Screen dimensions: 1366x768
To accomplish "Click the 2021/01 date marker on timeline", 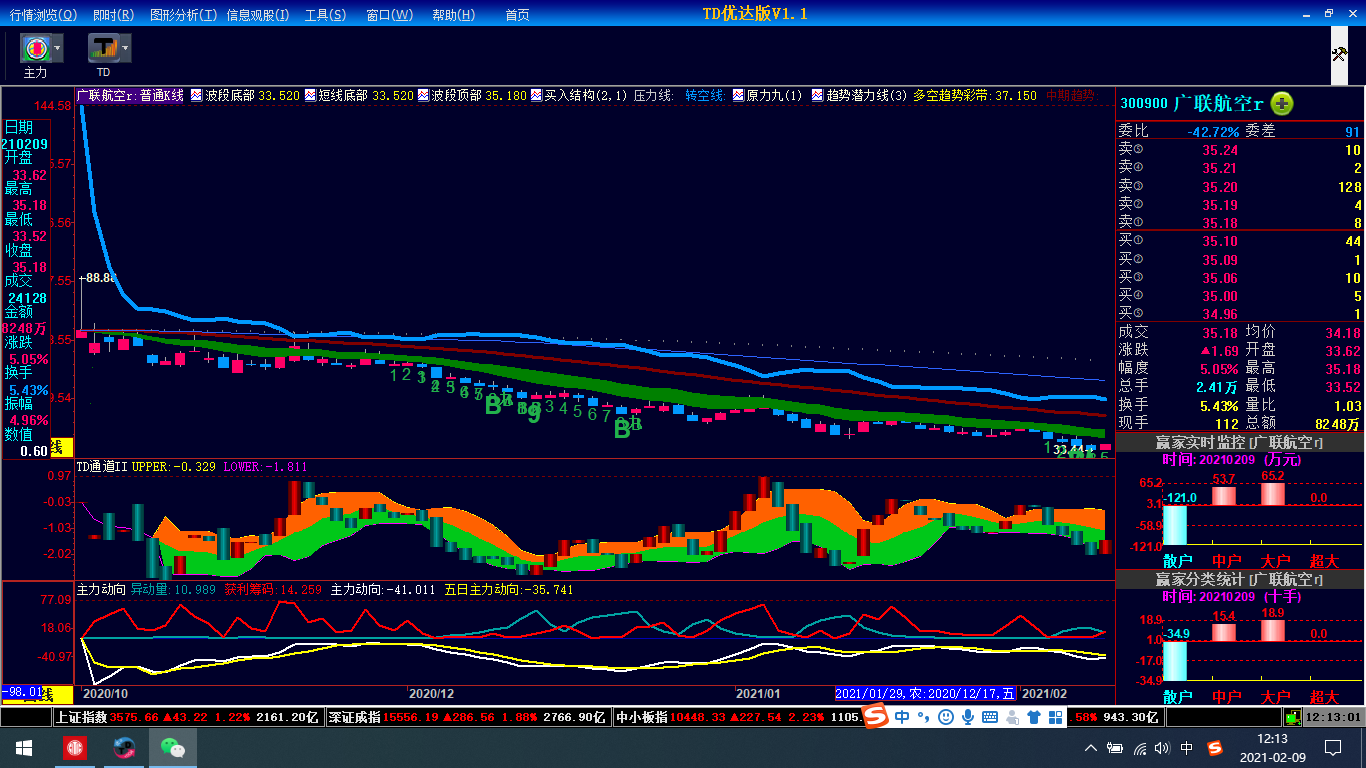I will click(x=758, y=693).
